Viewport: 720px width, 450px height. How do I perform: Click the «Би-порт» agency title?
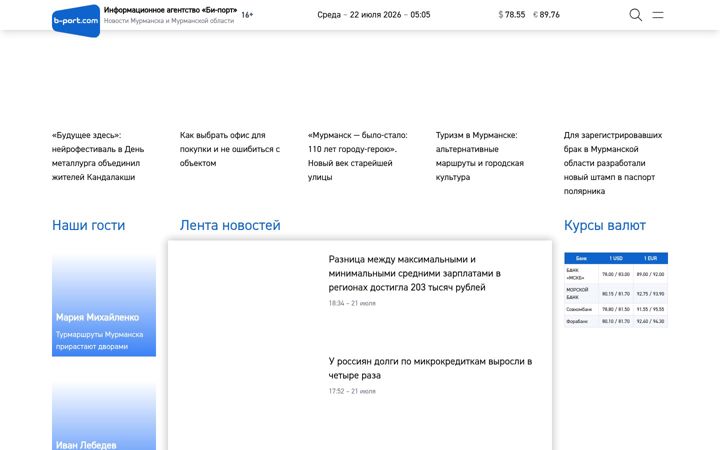(170, 10)
